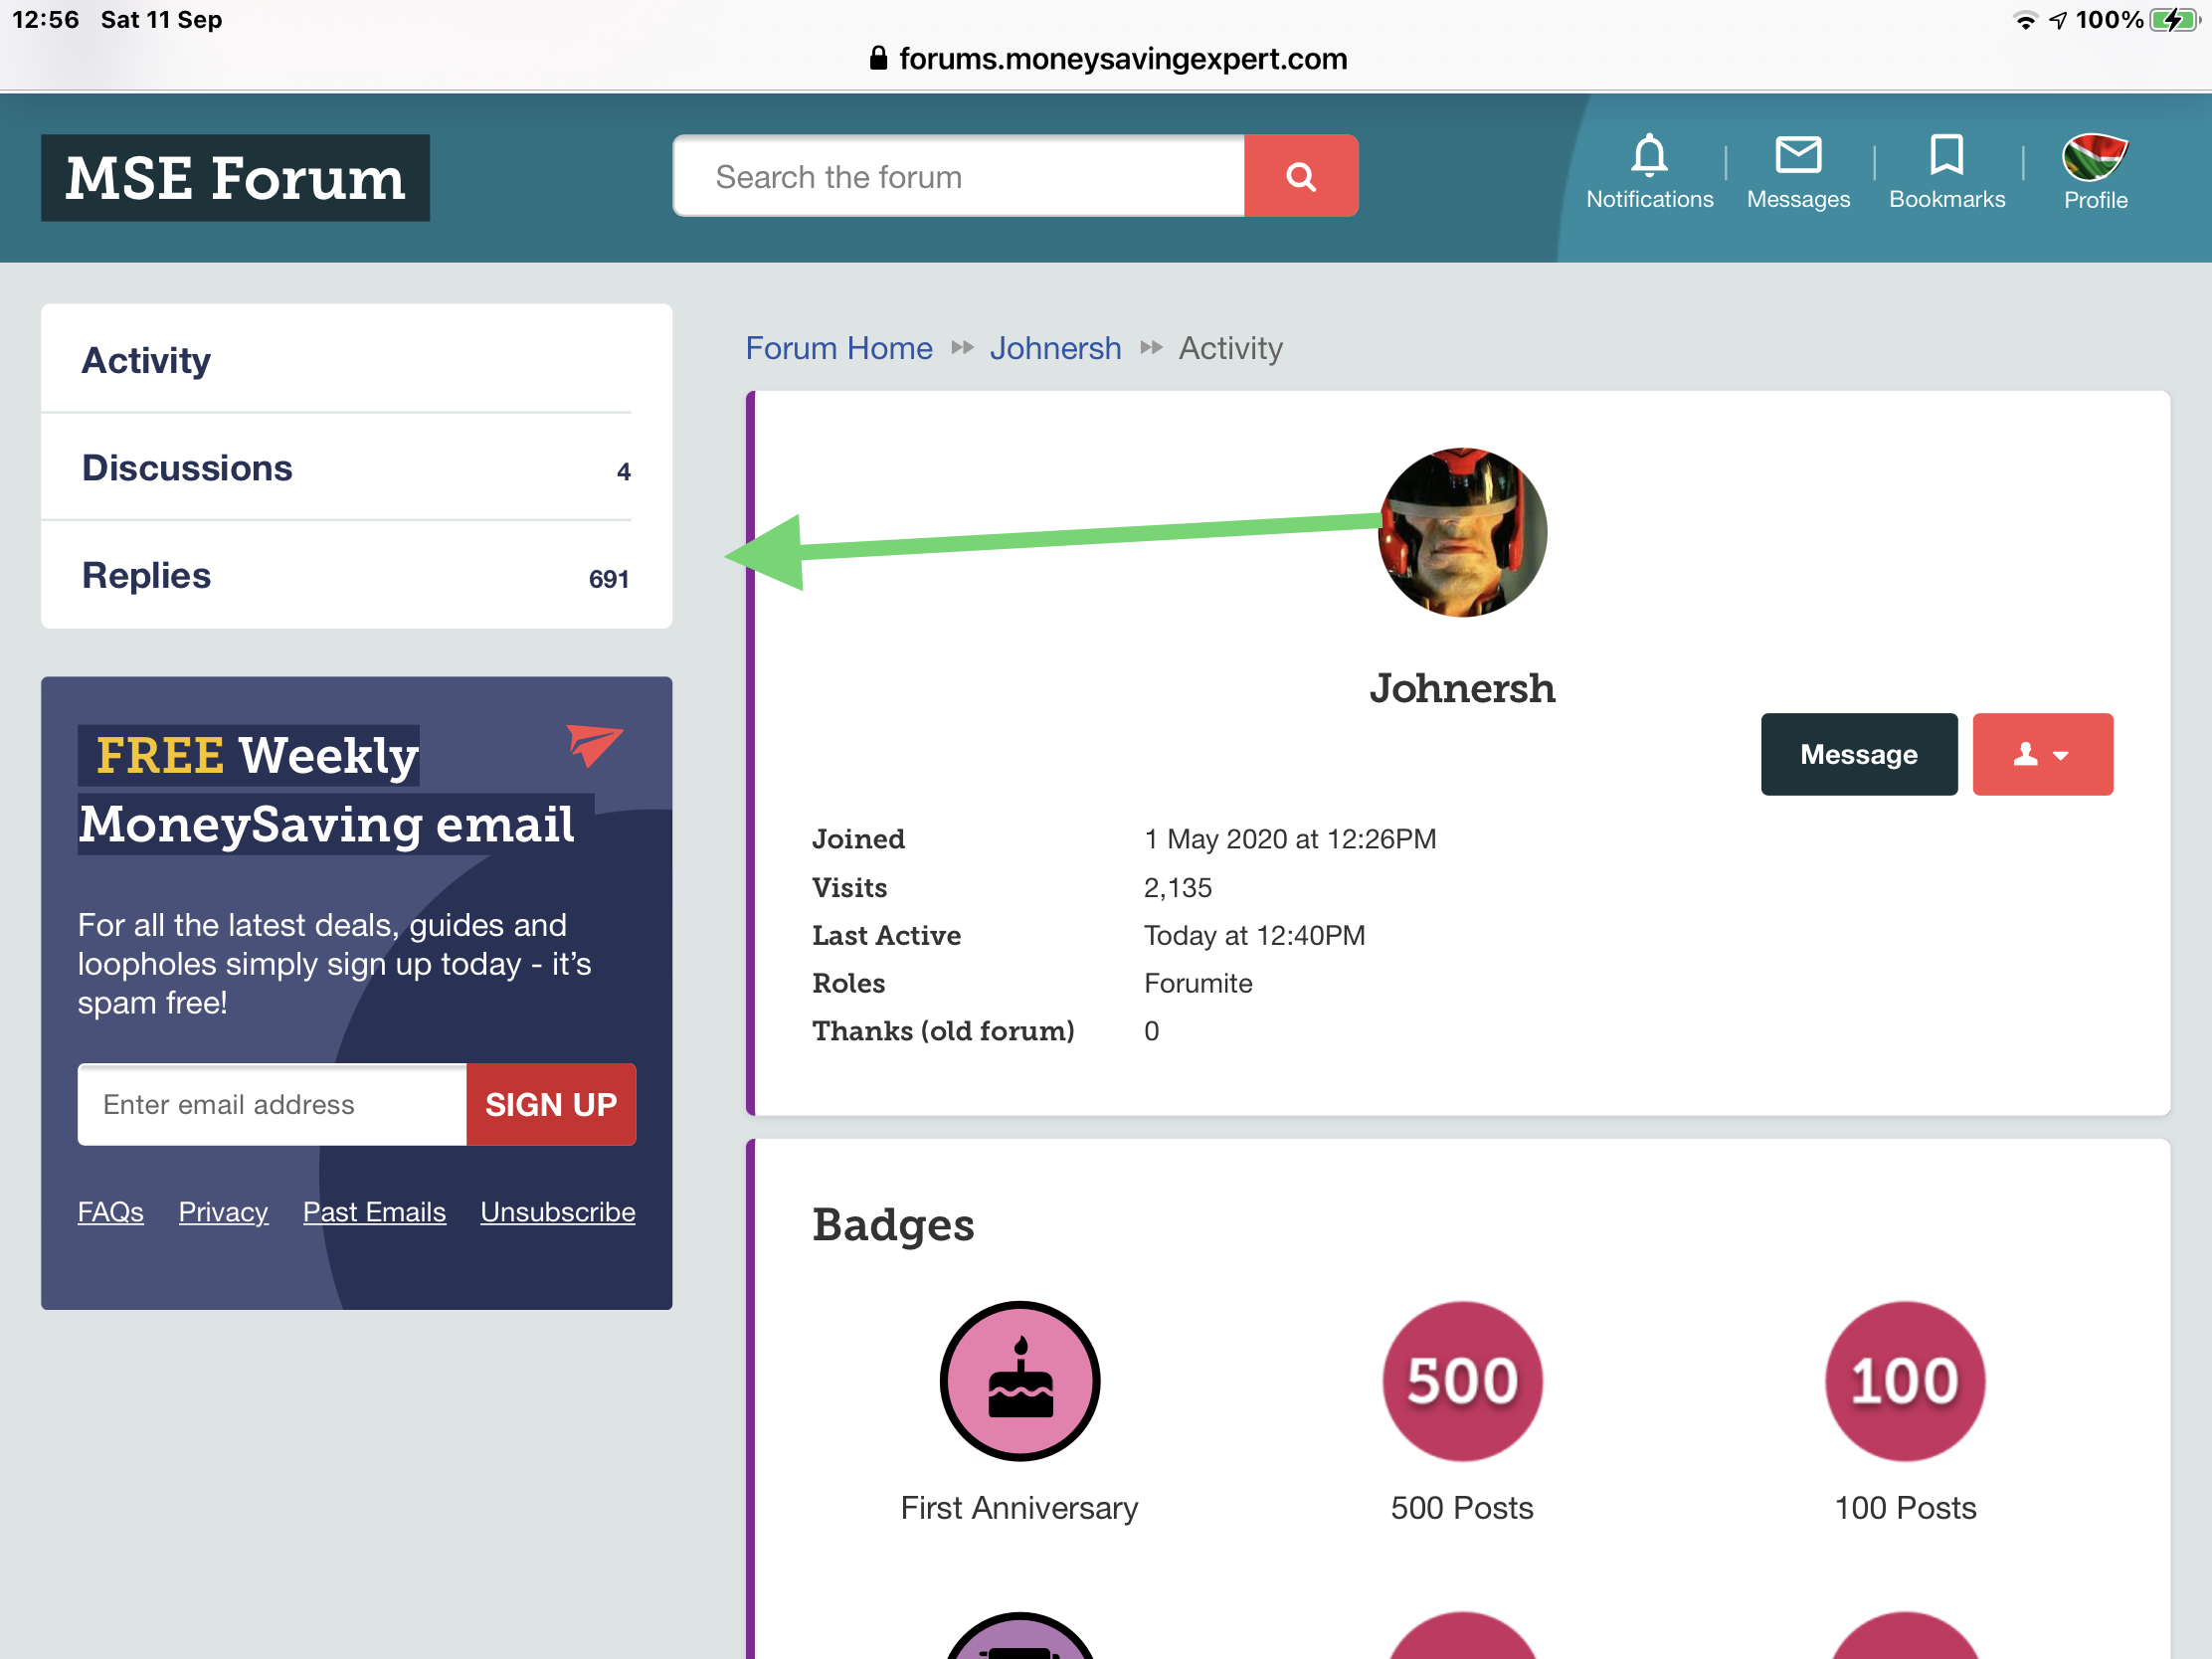This screenshot has width=2212, height=1659.
Task: Click the Unsubscribe link
Action: (x=558, y=1211)
